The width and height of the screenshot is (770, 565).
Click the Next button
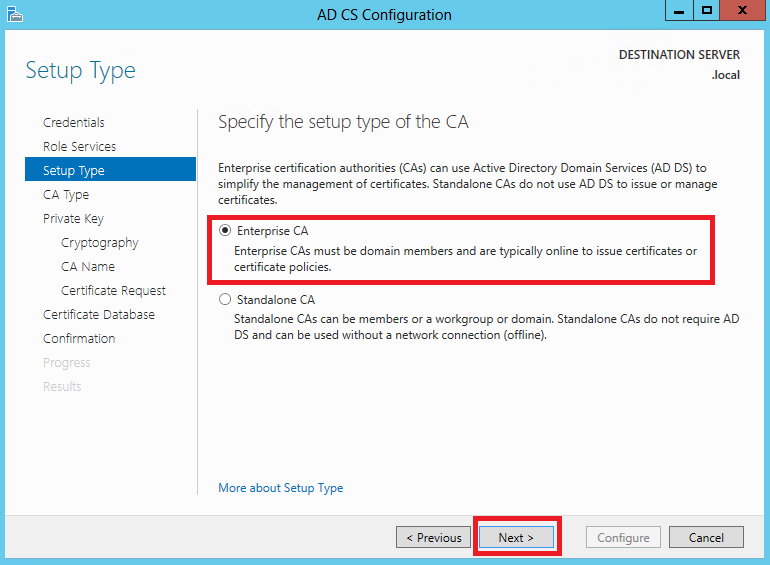click(516, 537)
